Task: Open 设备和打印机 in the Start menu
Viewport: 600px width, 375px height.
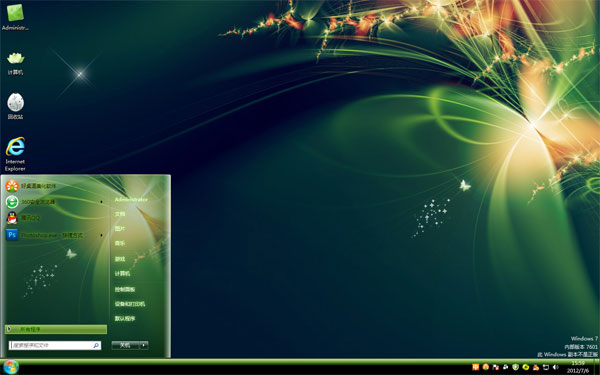Action: click(x=130, y=304)
